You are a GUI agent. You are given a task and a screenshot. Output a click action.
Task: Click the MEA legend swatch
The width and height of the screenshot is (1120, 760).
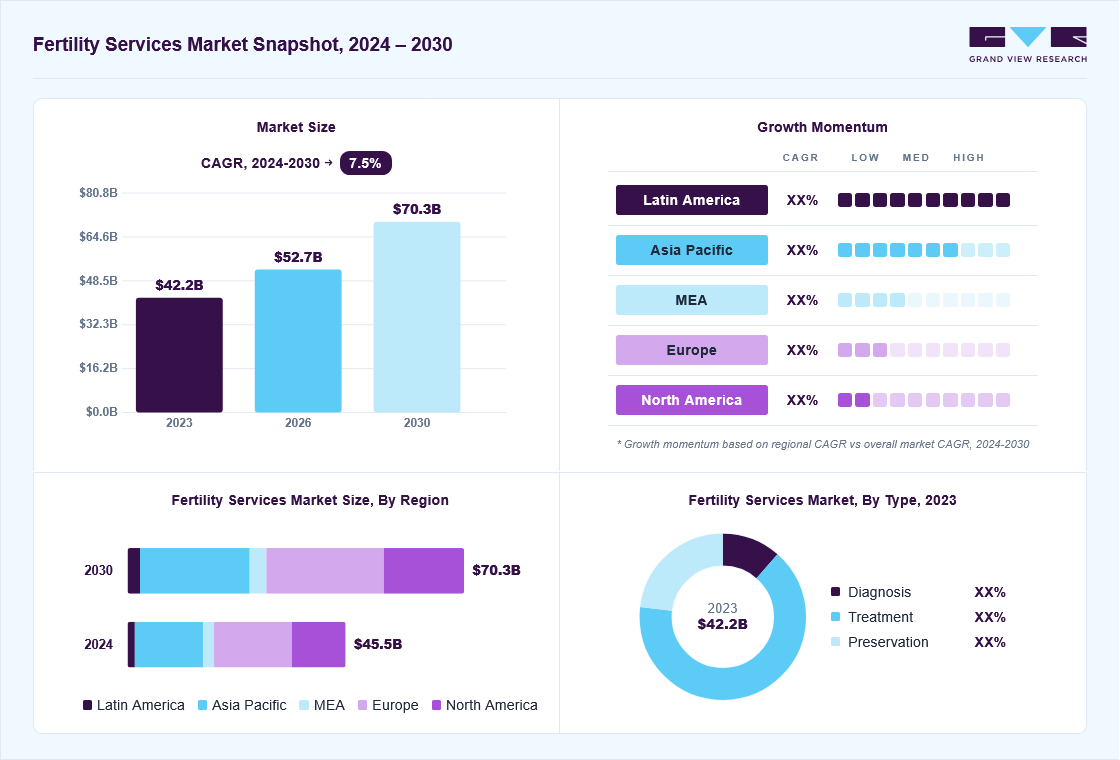pyautogui.click(x=304, y=705)
